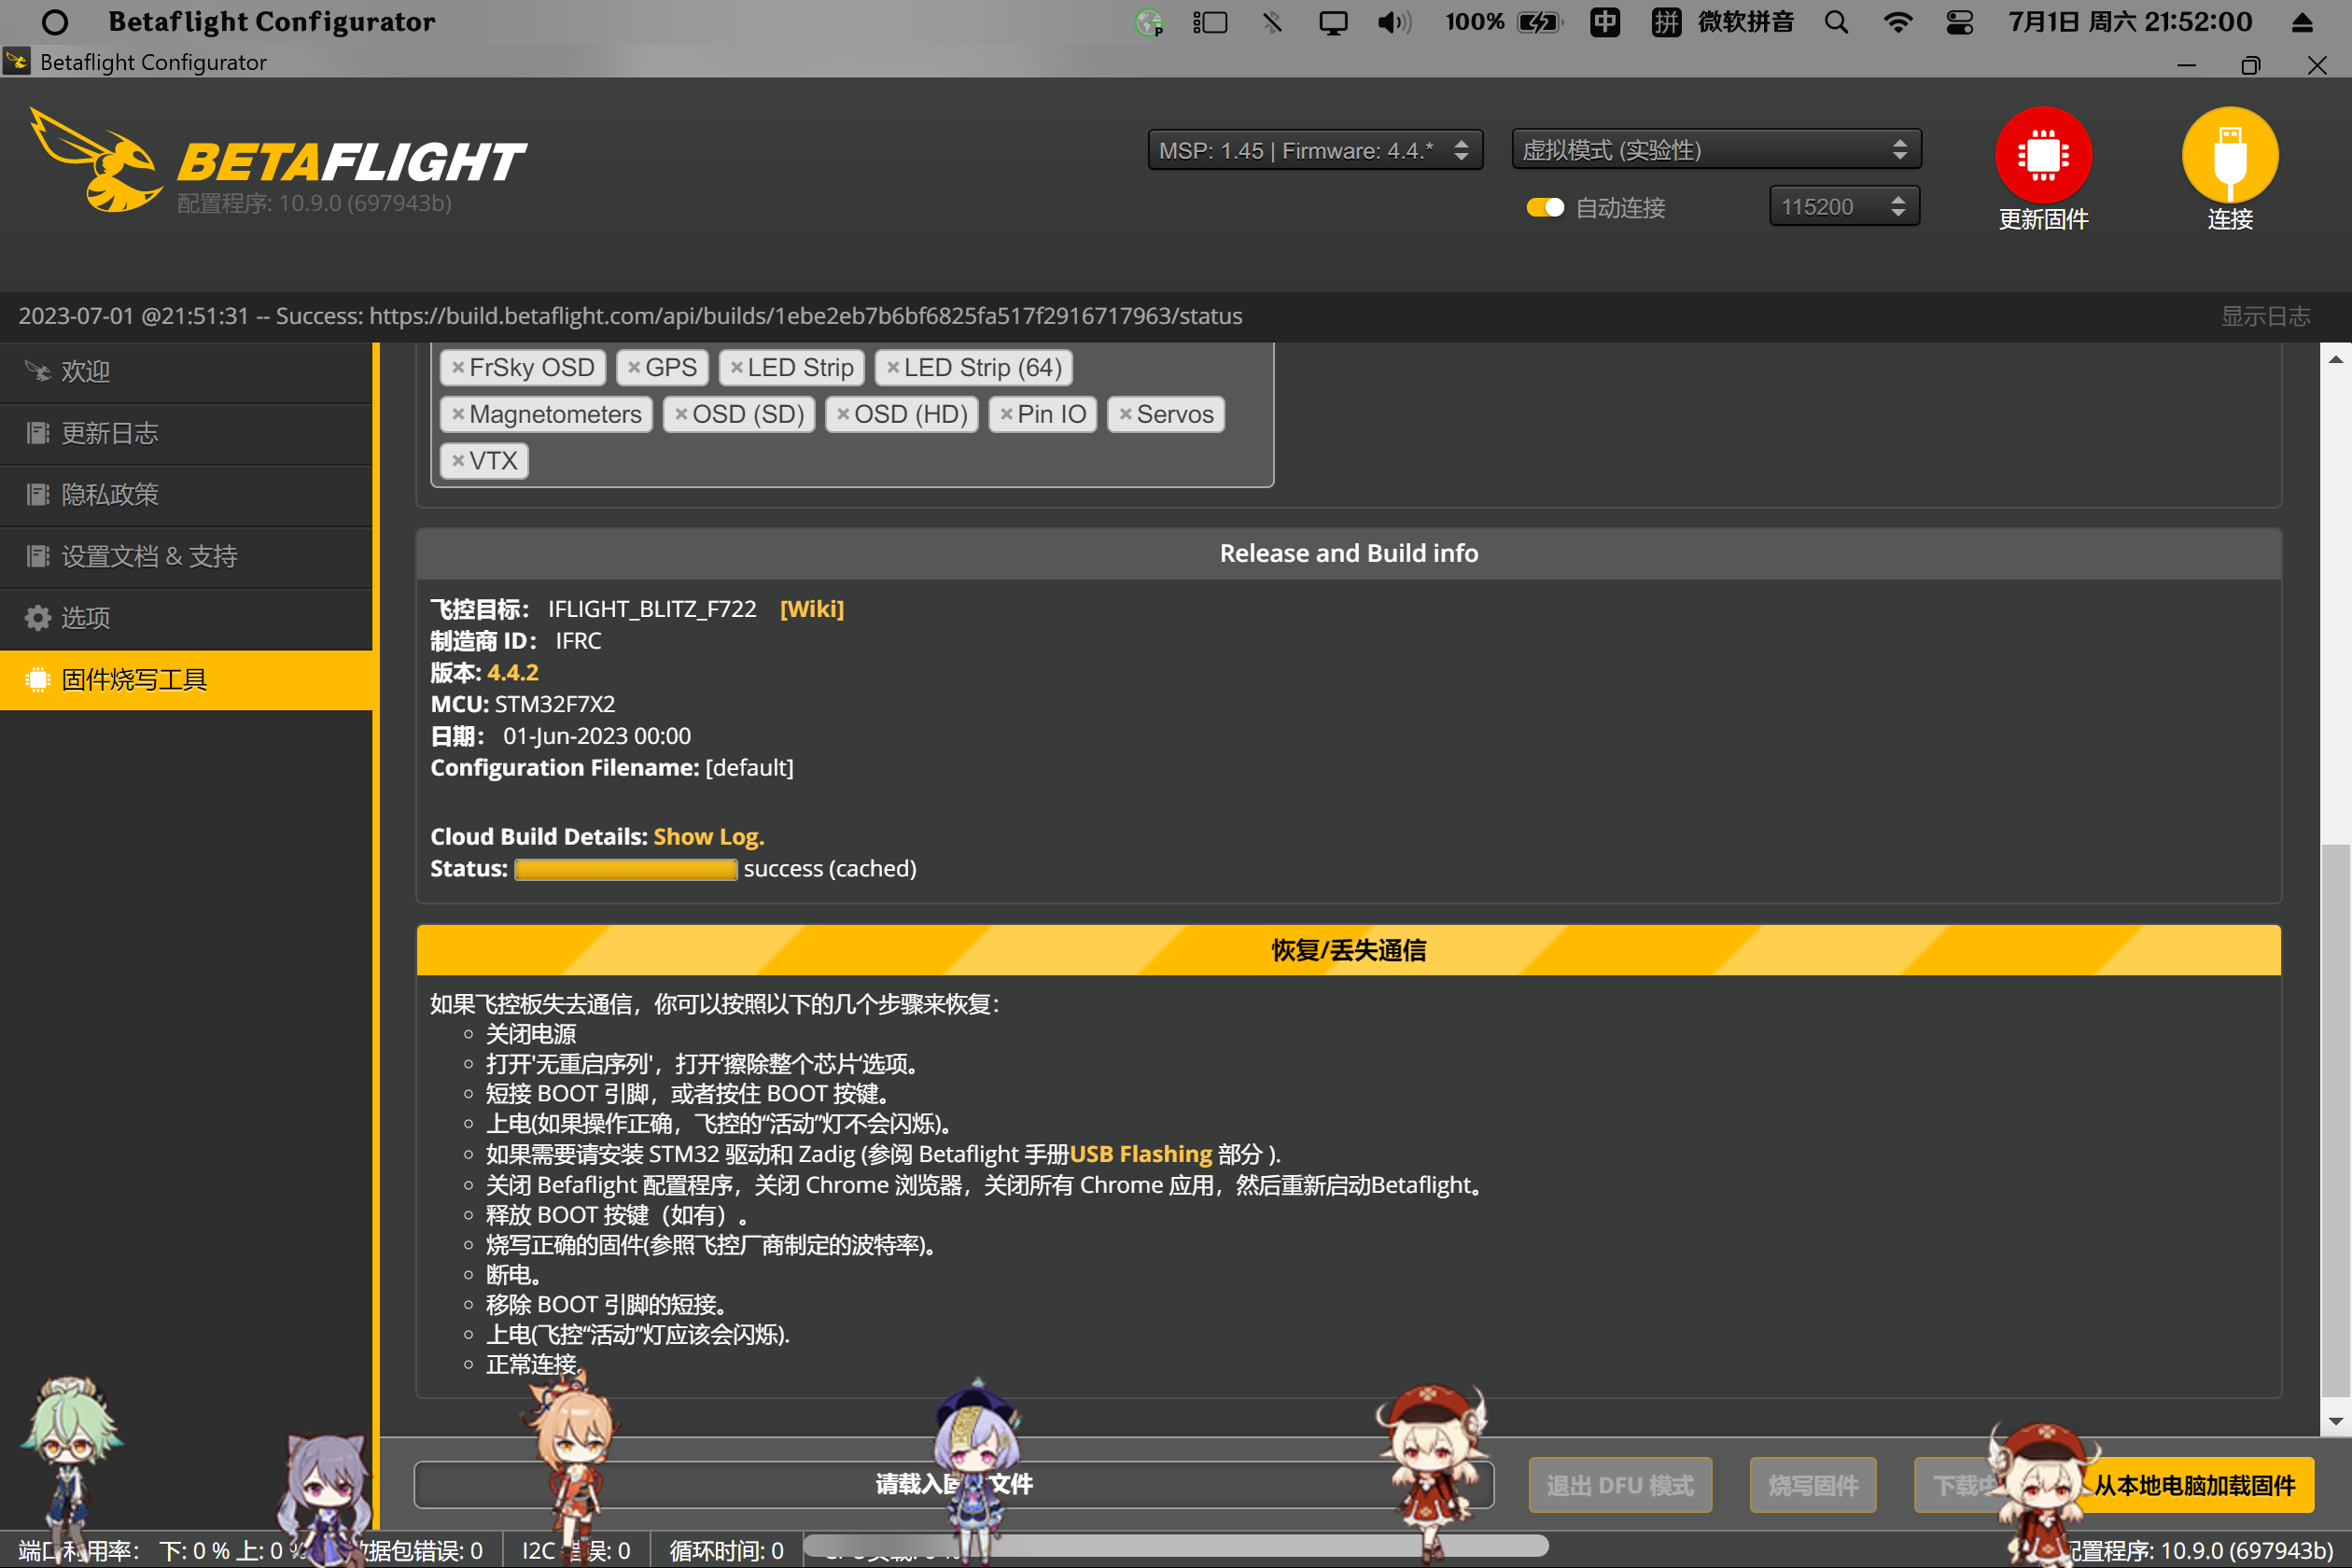This screenshot has height=1568, width=2352.
Task: Remove the Servos tag
Action: 1125,414
